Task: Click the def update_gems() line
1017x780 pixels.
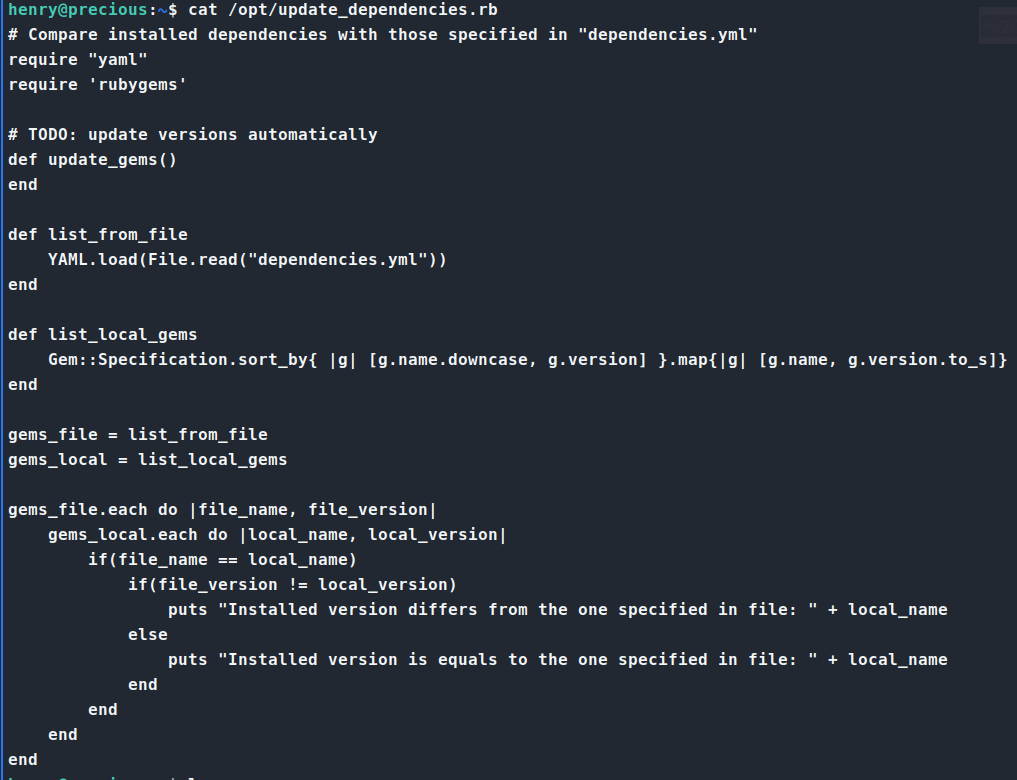Action: pyautogui.click(x=93, y=160)
